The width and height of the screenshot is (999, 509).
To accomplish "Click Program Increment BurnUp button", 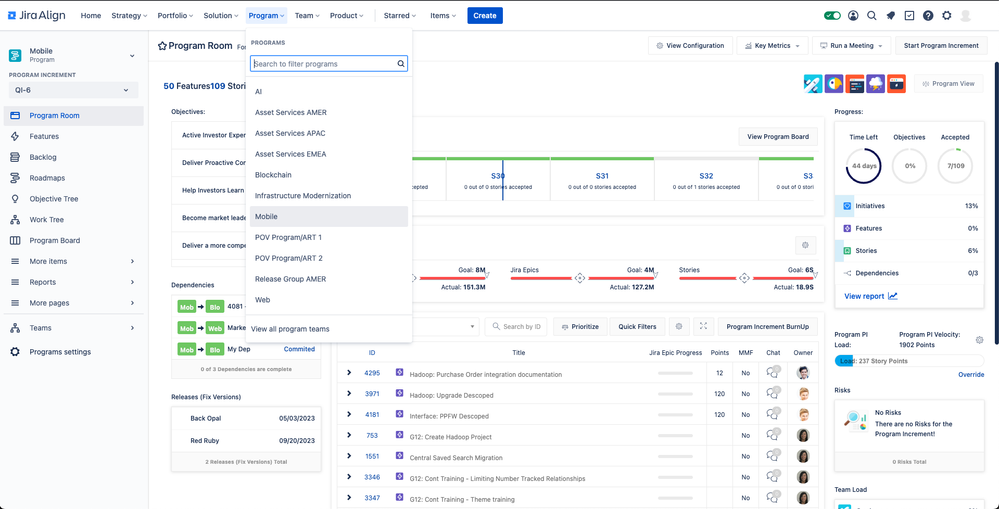I will coord(768,326).
